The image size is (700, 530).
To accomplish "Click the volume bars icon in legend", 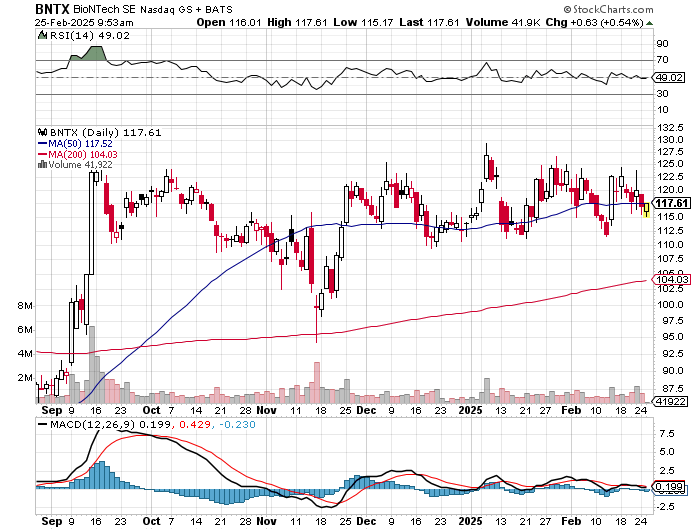I will click(x=42, y=165).
